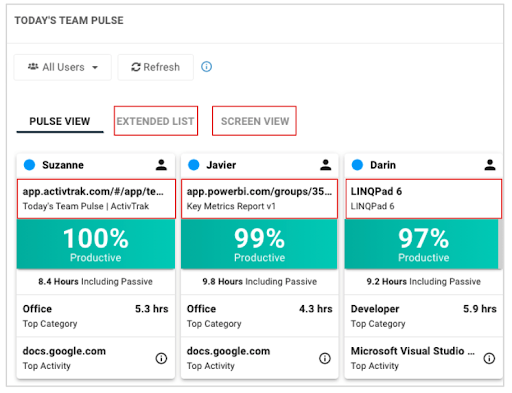This screenshot has width=512, height=393.
Task: Click Darin's blue status dot
Action: pyautogui.click(x=357, y=165)
